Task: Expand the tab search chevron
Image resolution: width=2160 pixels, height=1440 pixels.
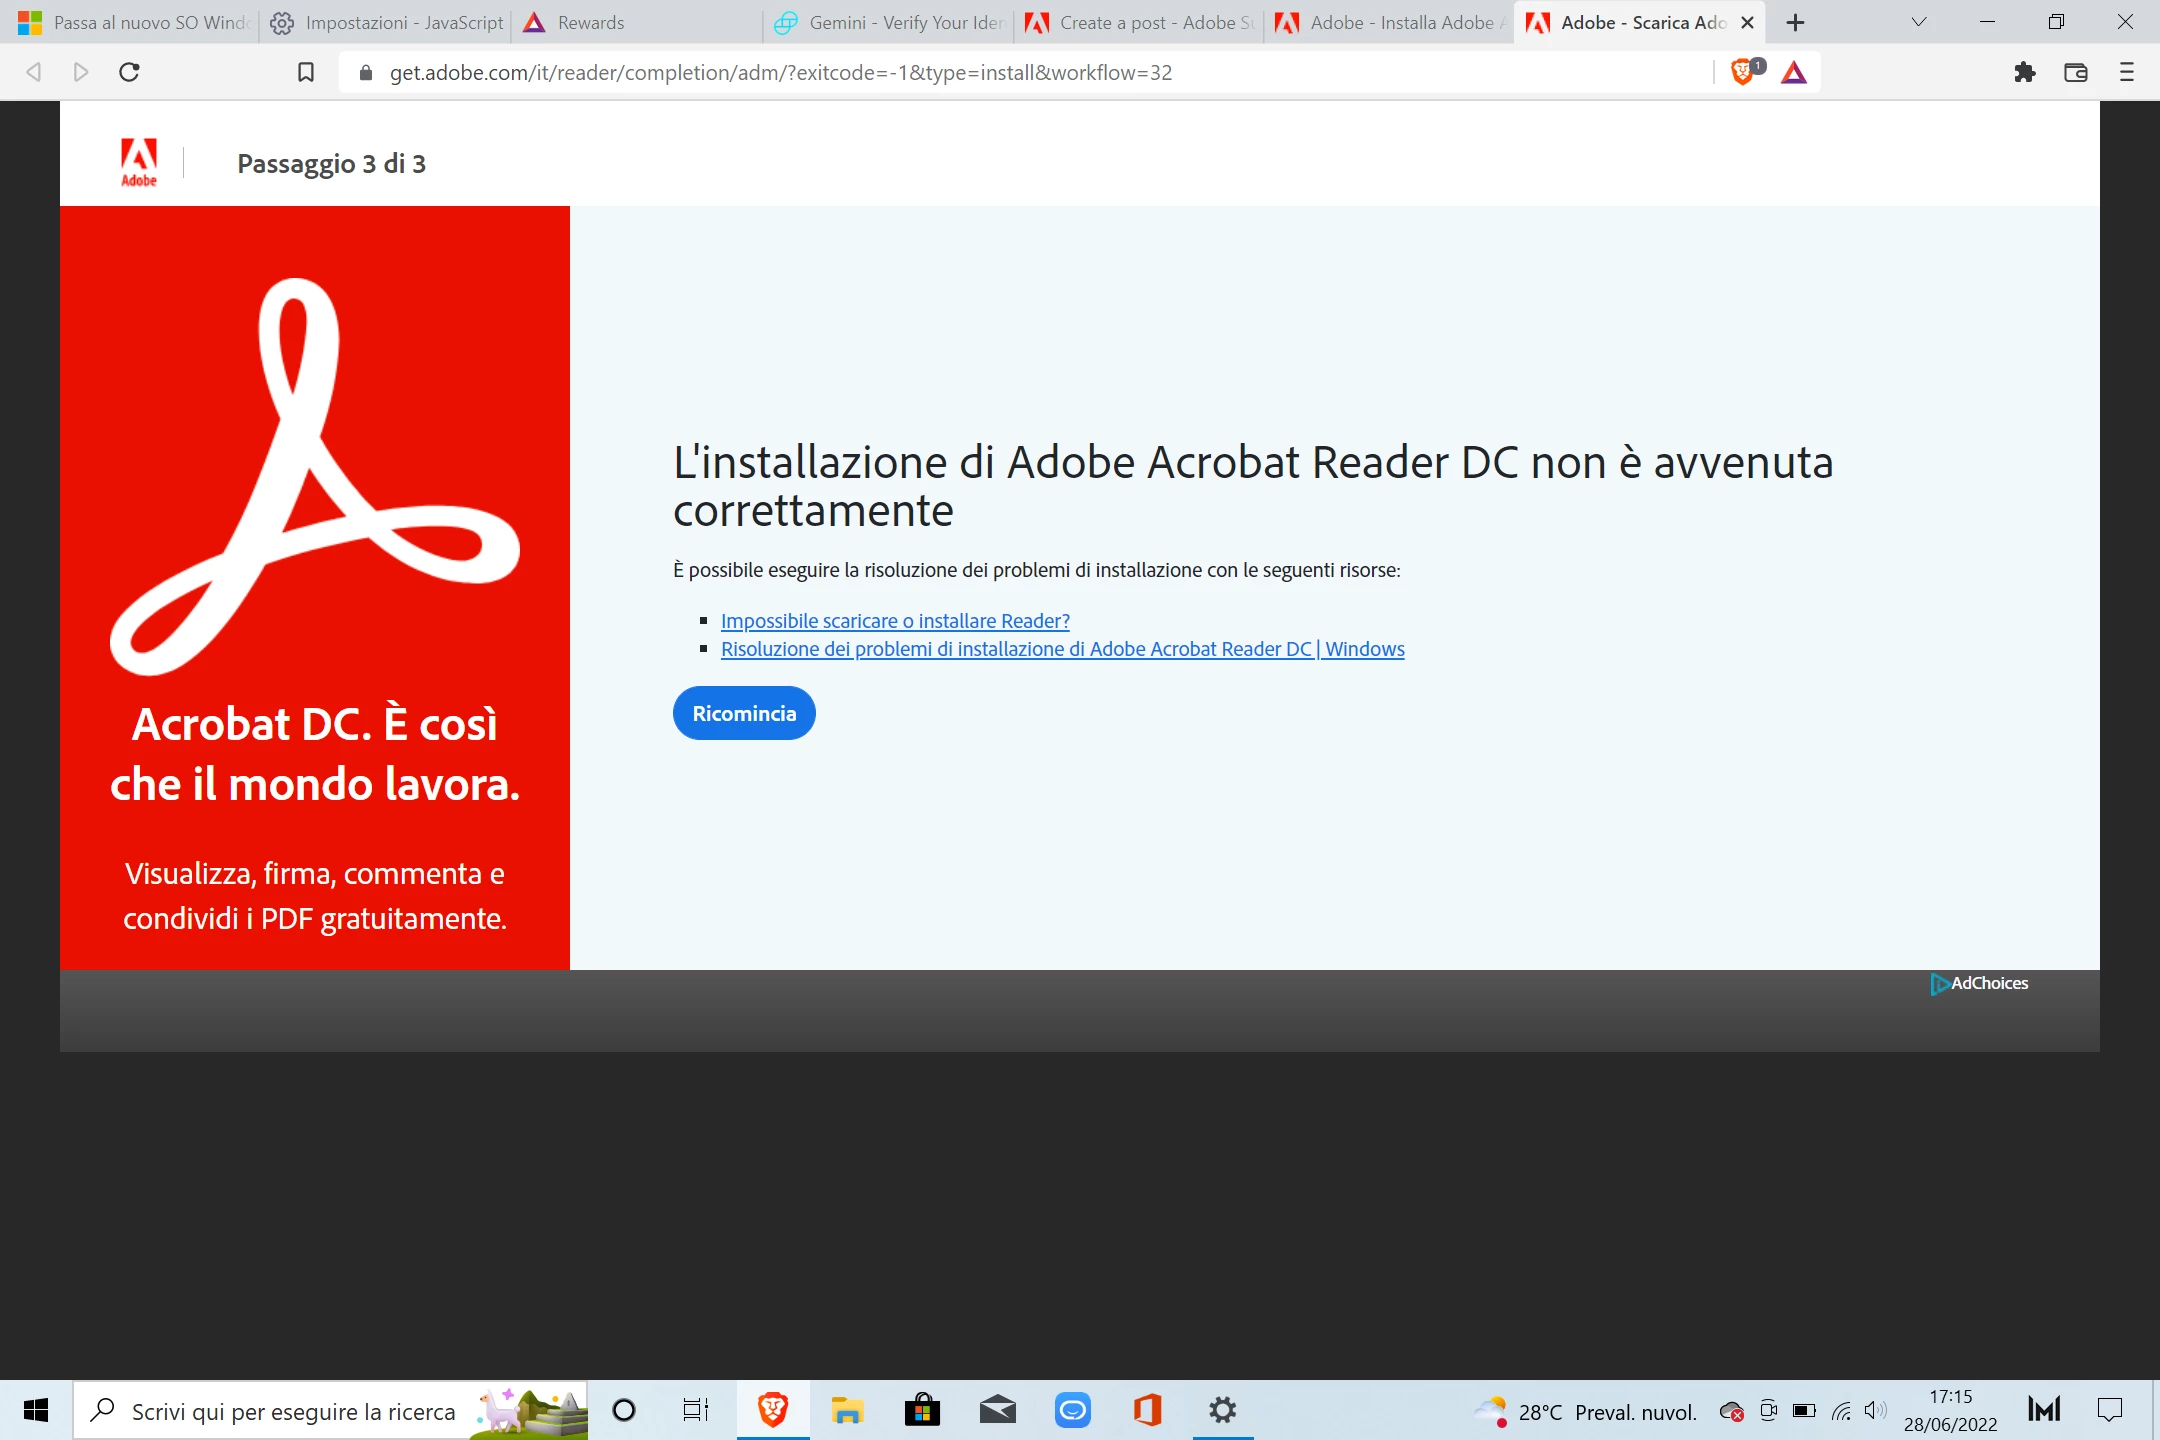Action: 1918,22
